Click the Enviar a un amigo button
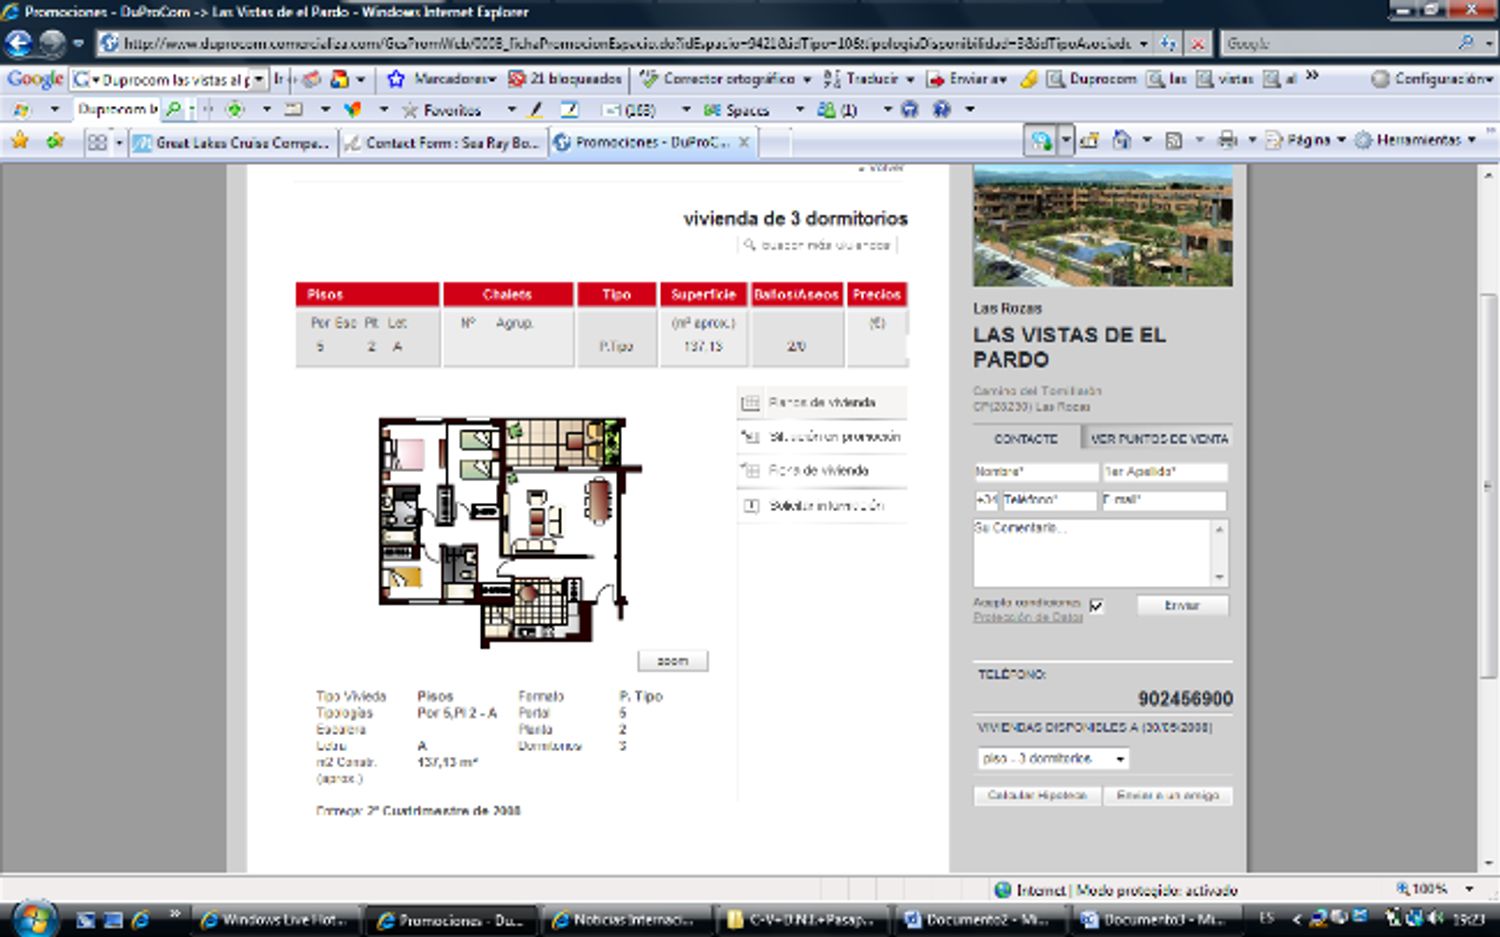Screen dimensions: 1500x937 coord(1167,795)
